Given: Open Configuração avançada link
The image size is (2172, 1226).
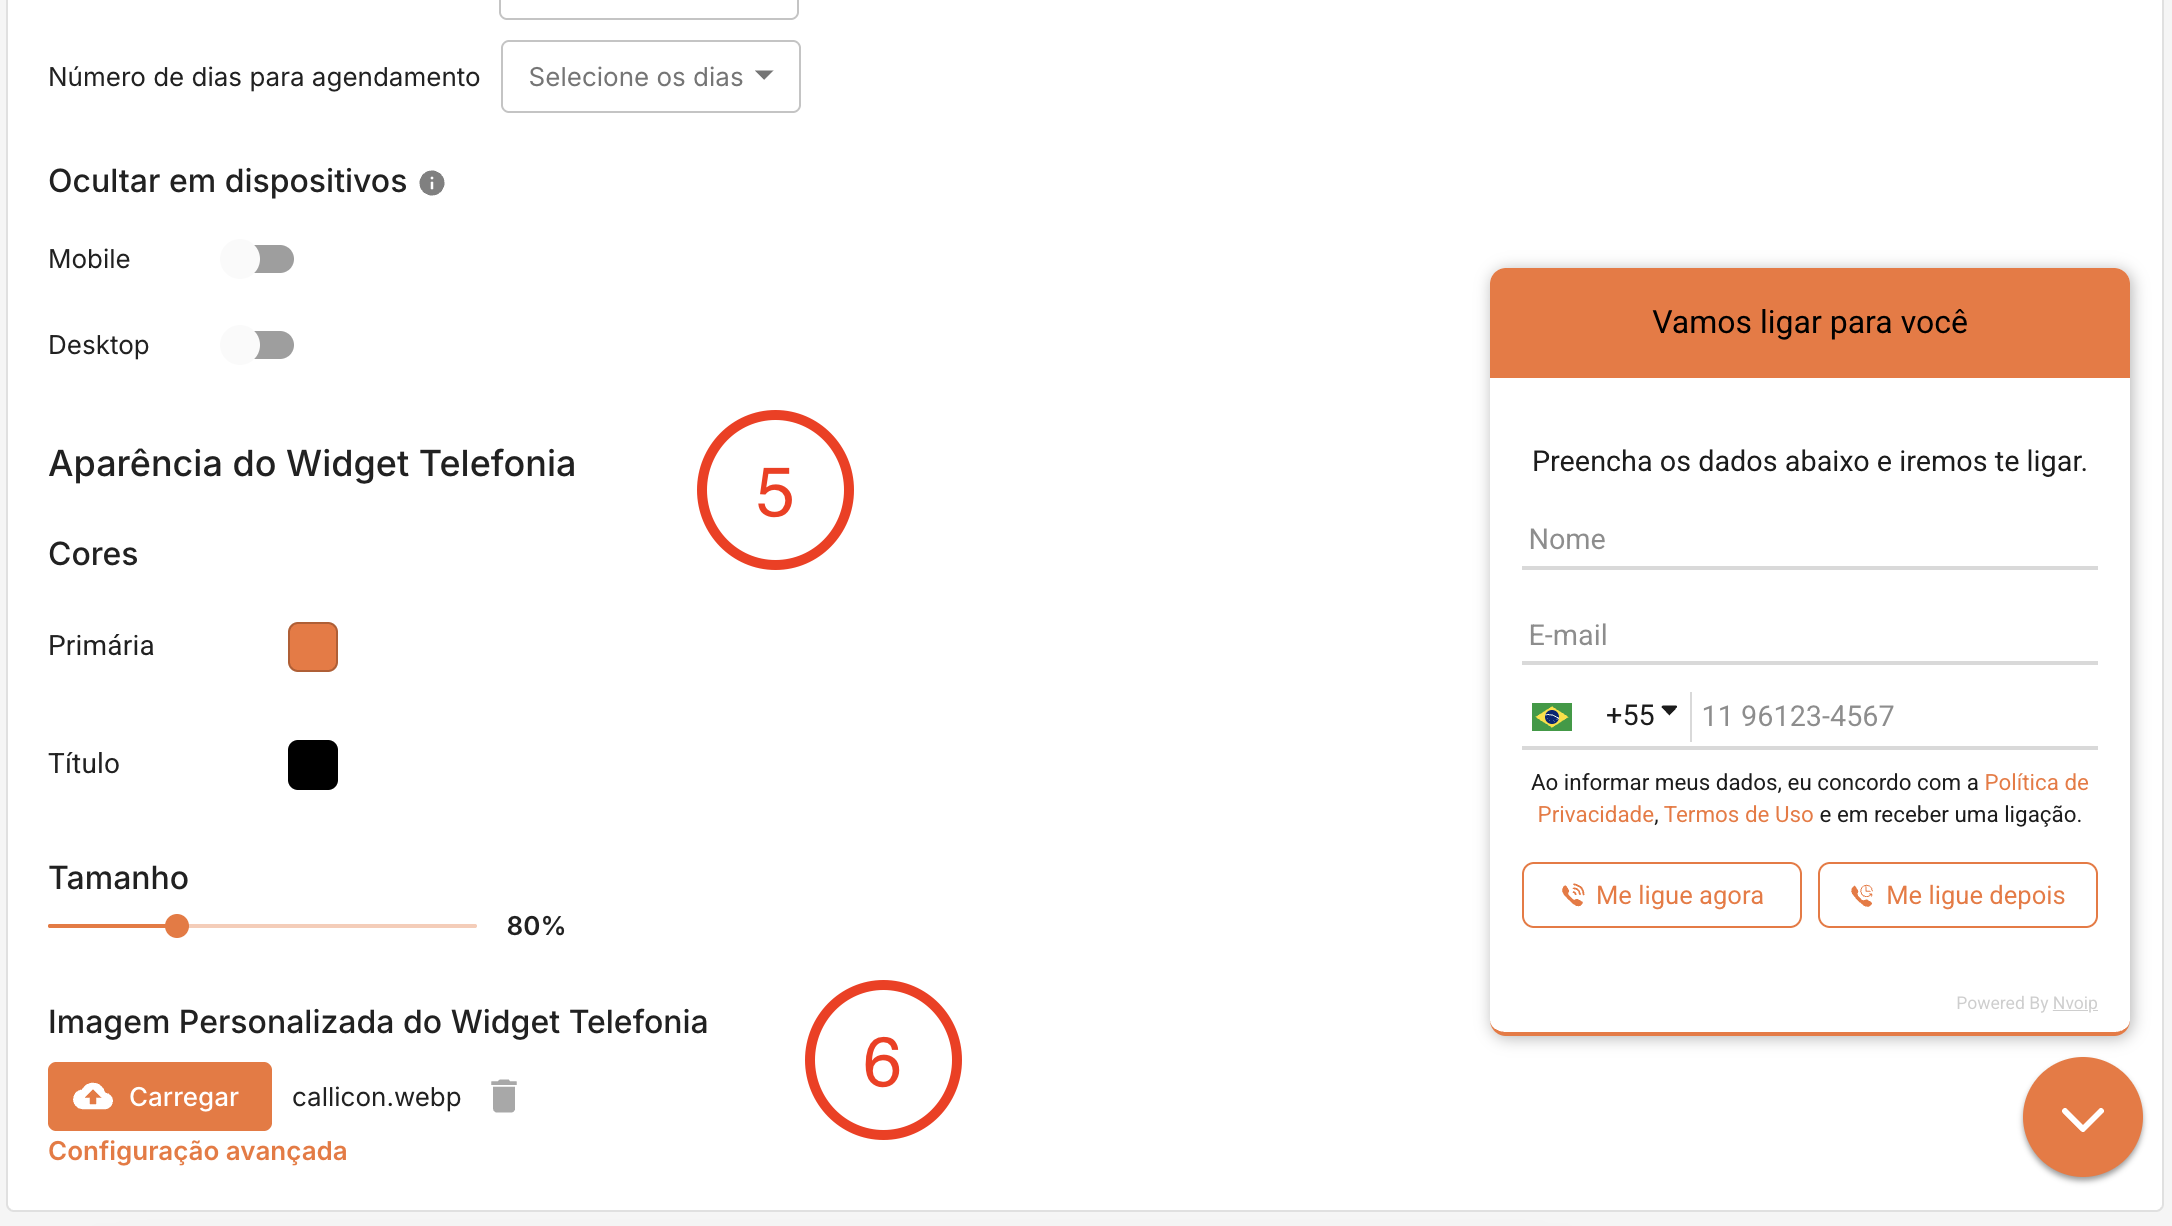Looking at the screenshot, I should (198, 1151).
